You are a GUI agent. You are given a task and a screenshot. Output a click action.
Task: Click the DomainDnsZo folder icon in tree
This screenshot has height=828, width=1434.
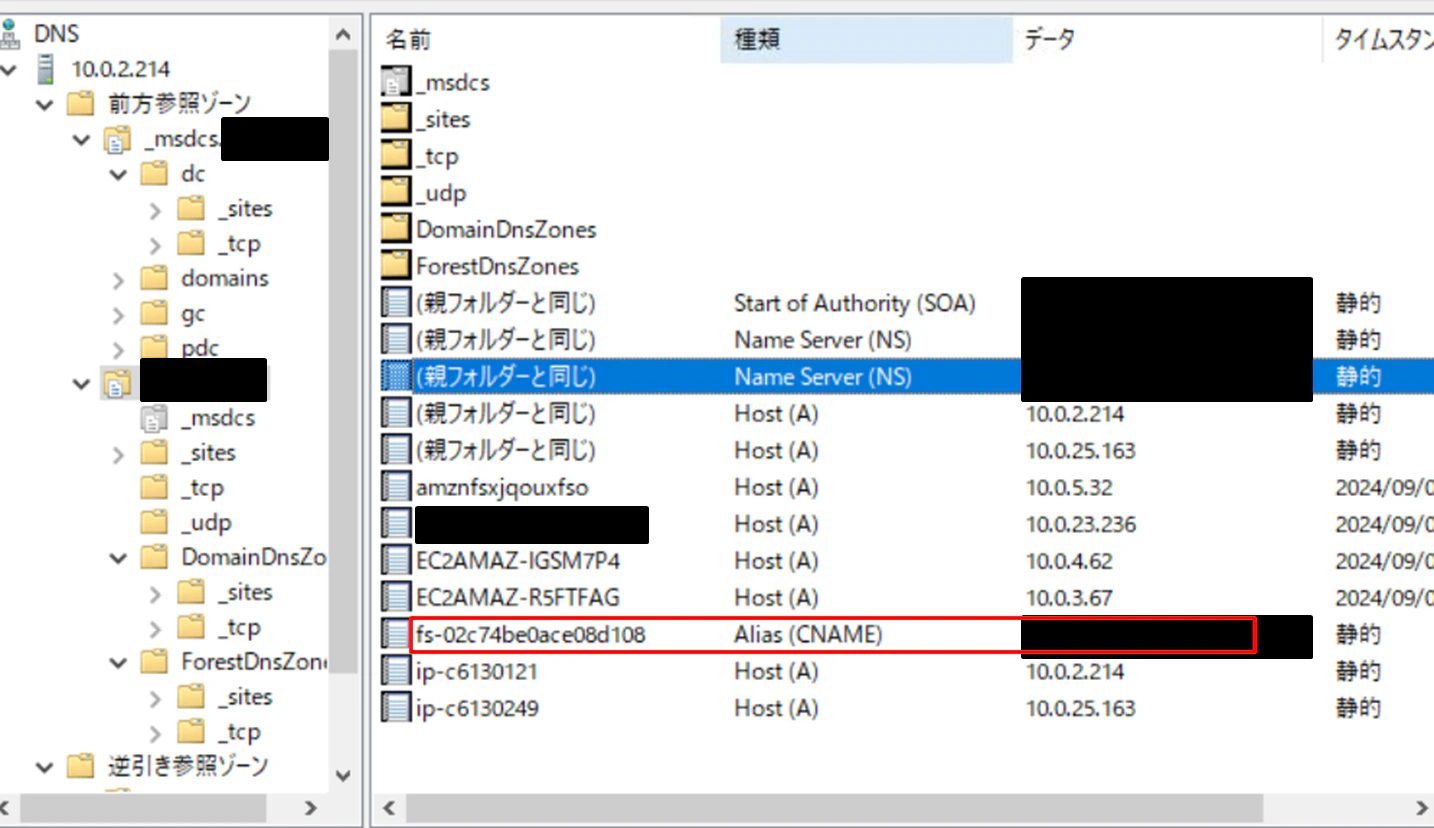coord(153,557)
